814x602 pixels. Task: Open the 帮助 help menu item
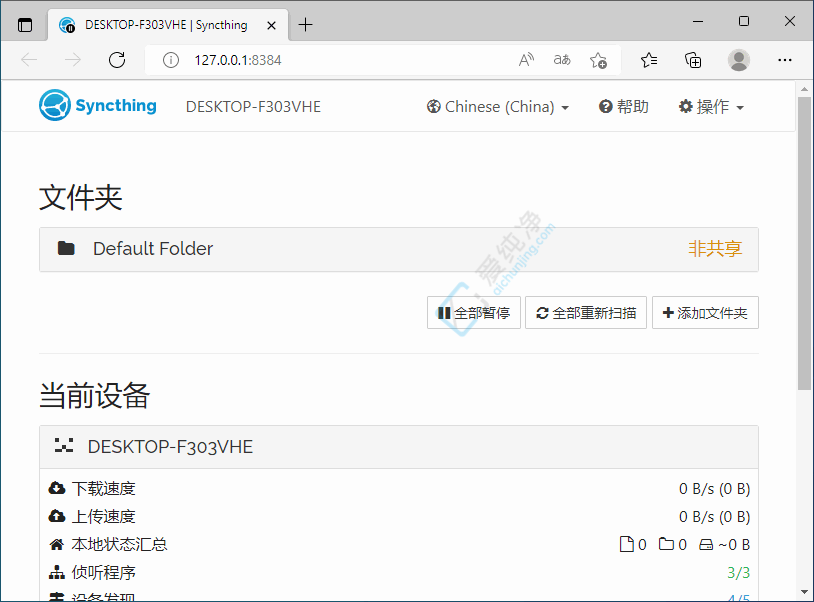tap(623, 107)
